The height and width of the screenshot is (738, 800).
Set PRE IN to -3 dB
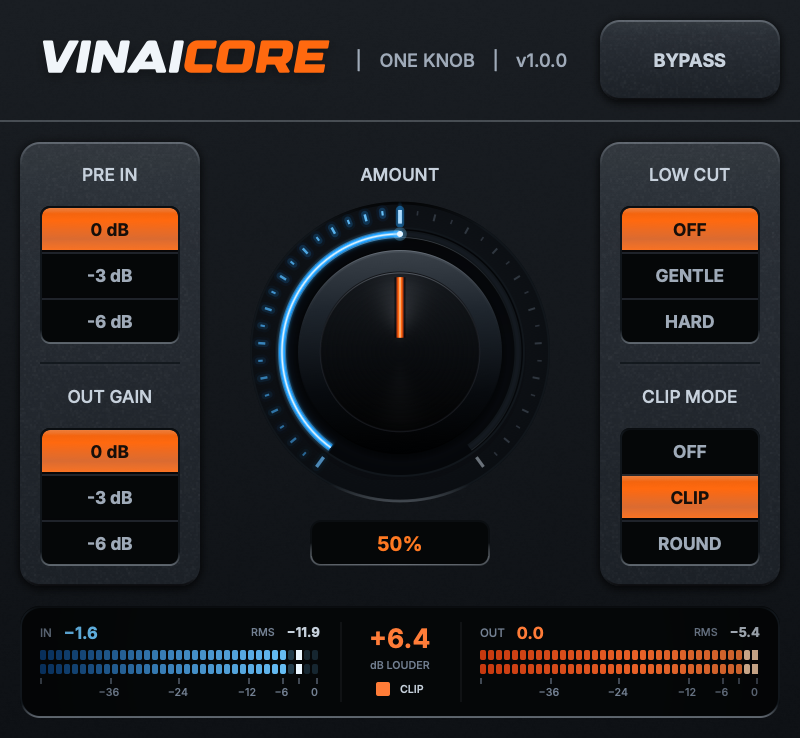[110, 276]
